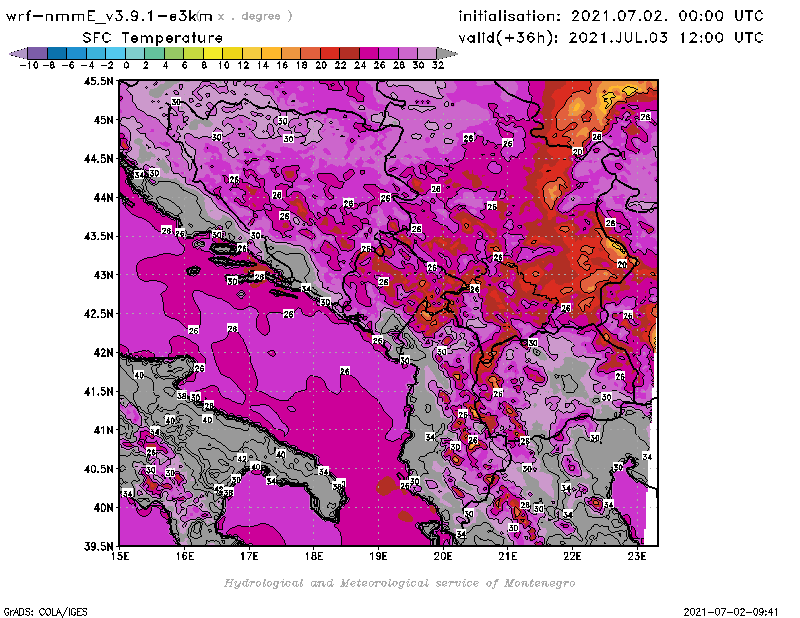Image resolution: width=800 pixels, height=618 pixels.
Task: Click the '41N' latitude axis label
Action: point(104,430)
